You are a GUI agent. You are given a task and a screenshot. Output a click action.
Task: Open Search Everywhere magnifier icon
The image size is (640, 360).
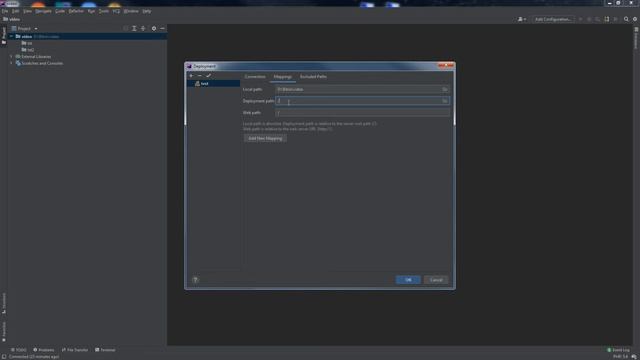tap(626, 19)
